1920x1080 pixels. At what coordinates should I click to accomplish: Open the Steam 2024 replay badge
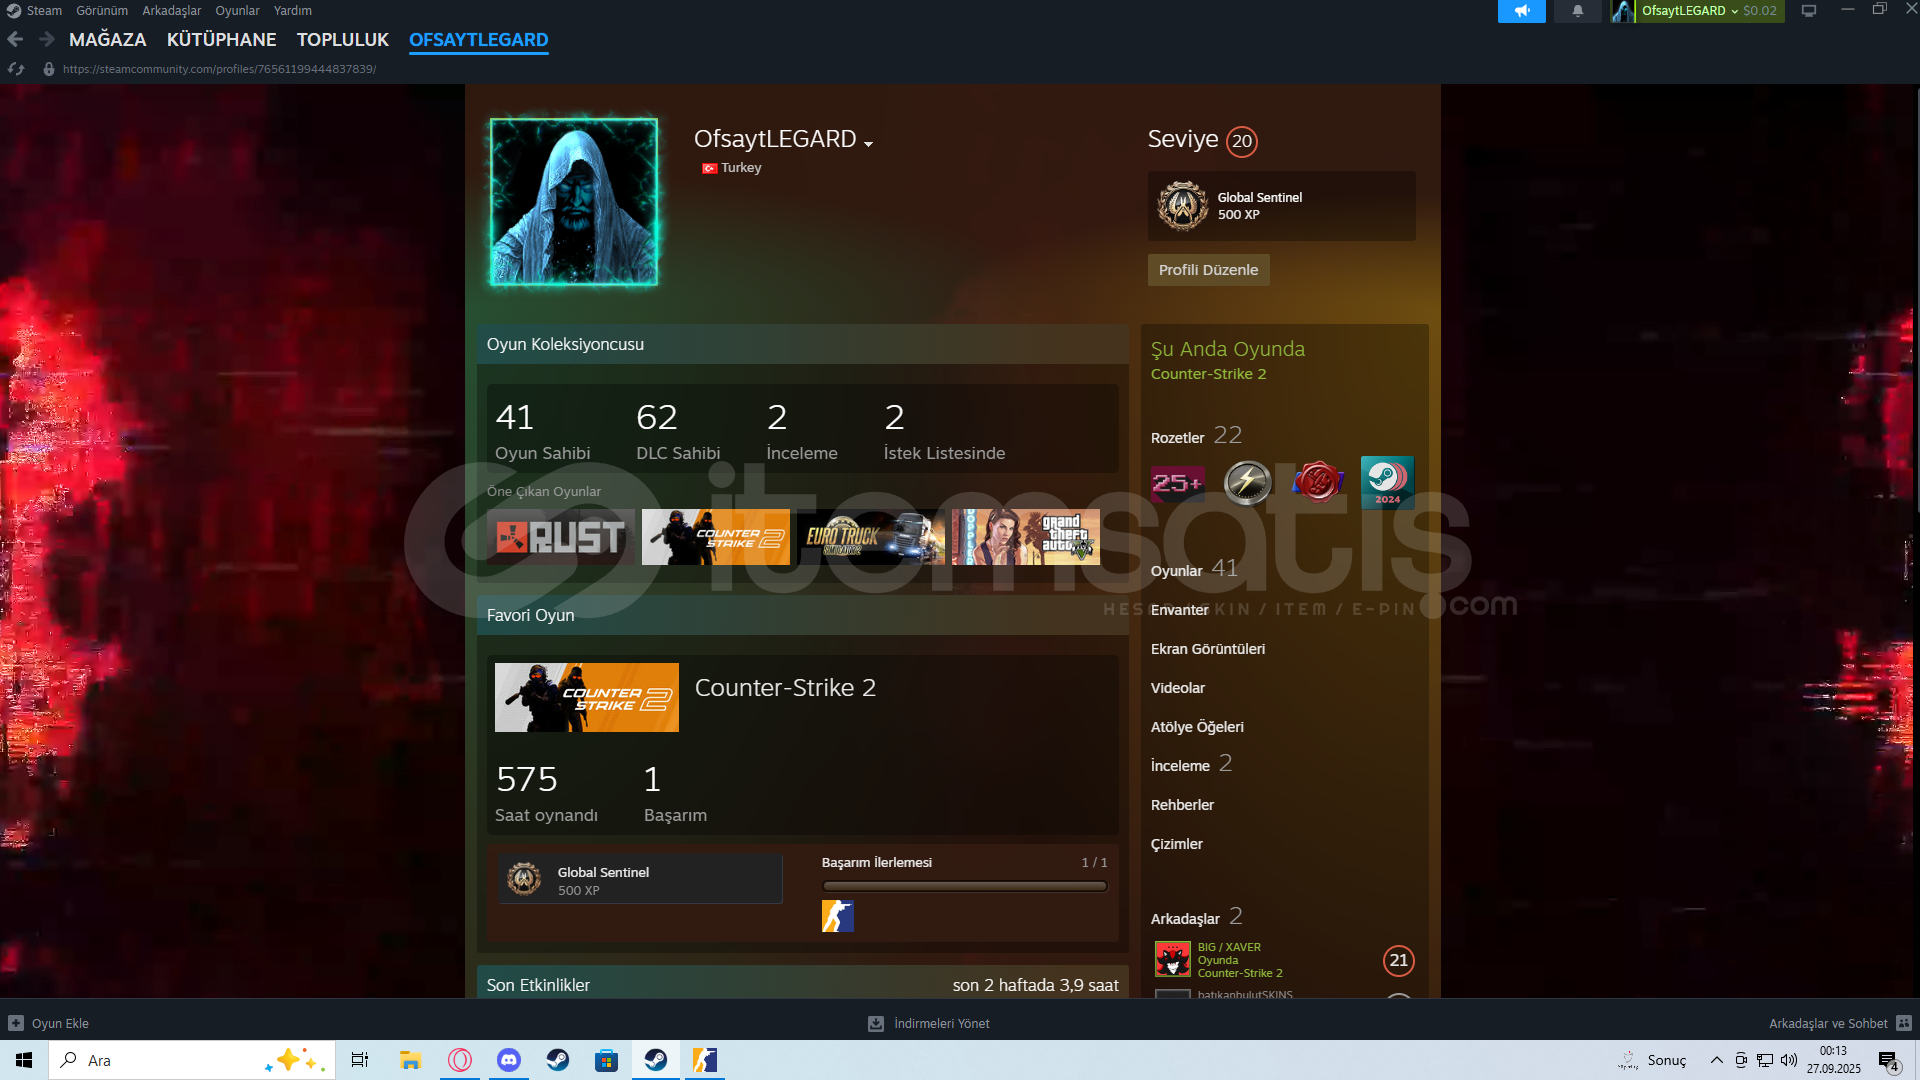[1387, 482]
